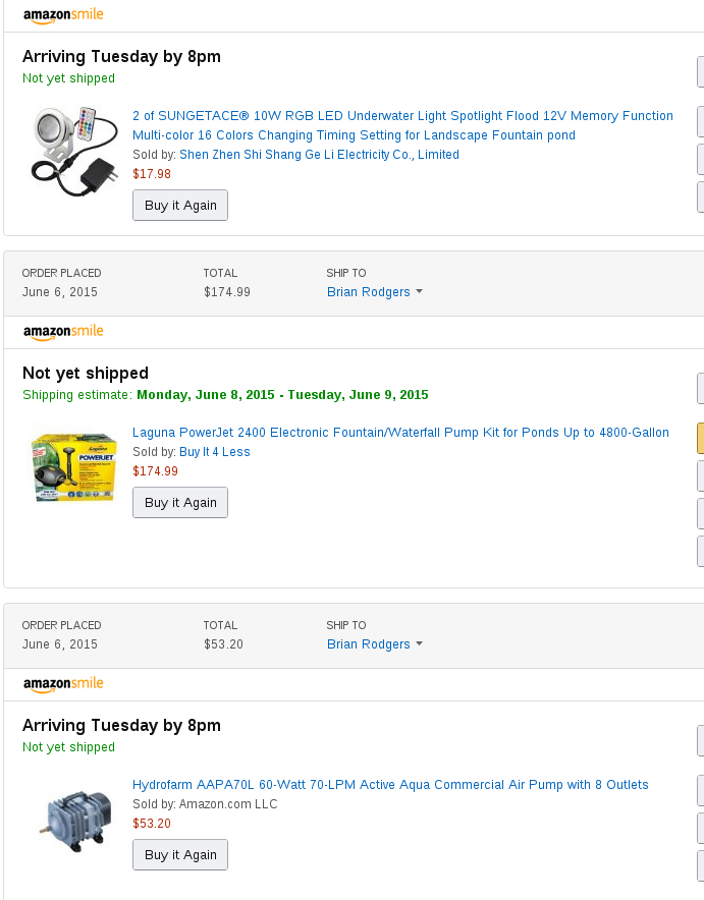This screenshot has width=704, height=900.
Task: Click the Hydrofarm air pump thumbnail
Action: pos(74,813)
